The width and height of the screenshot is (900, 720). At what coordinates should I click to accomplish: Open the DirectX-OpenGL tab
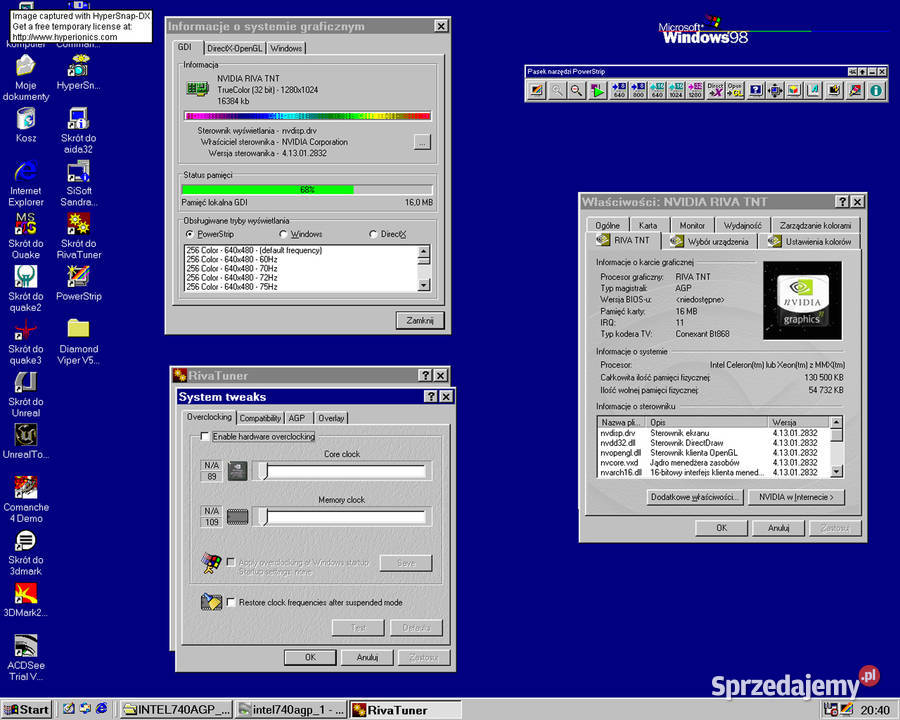click(235, 48)
